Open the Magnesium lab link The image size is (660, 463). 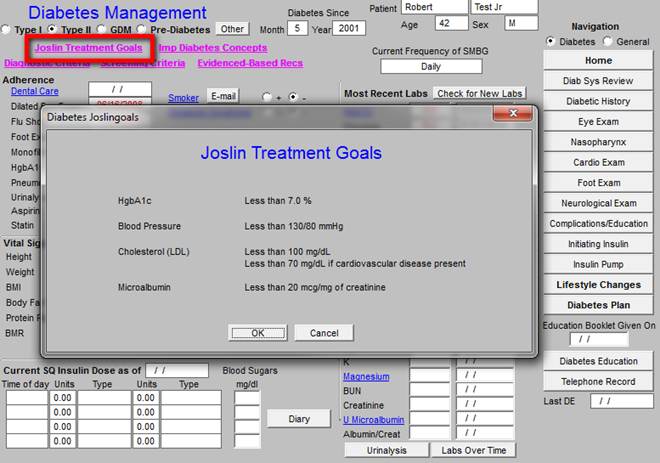[366, 376]
